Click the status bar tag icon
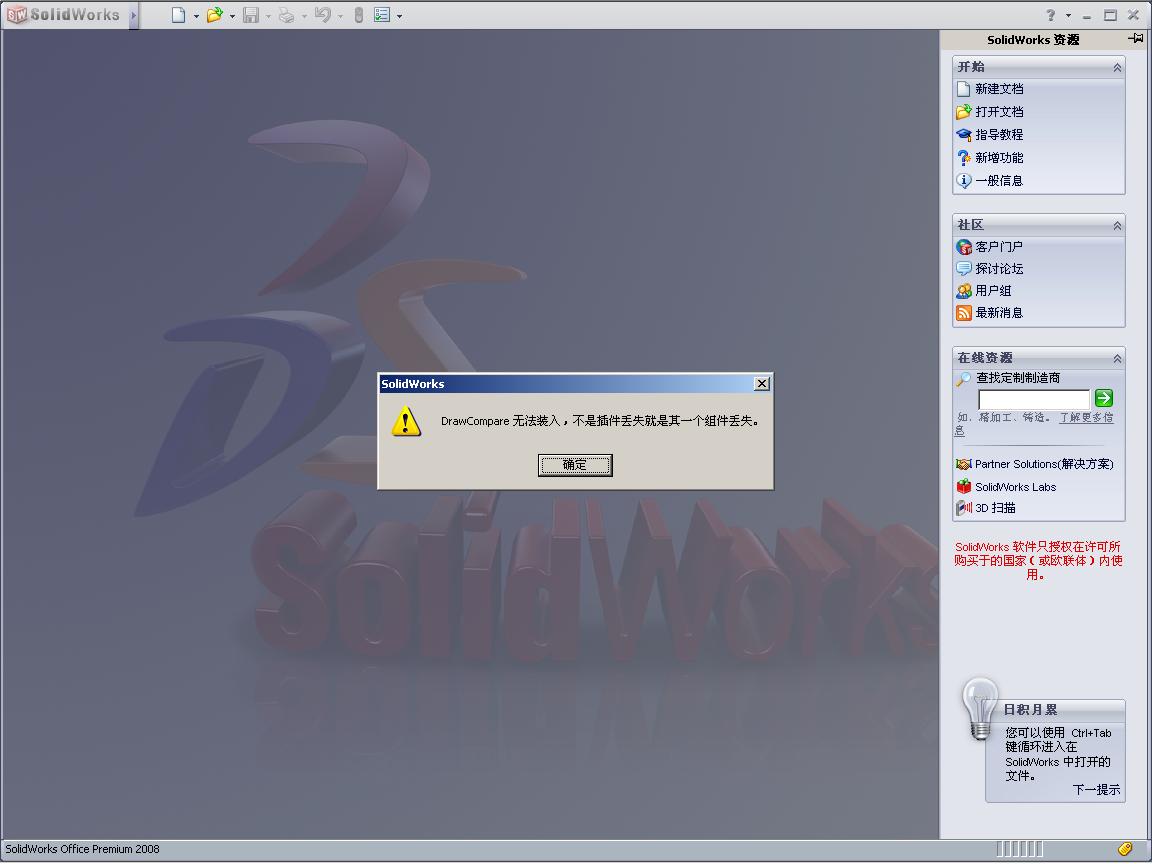Image resolution: width=1152 pixels, height=864 pixels. click(1125, 849)
